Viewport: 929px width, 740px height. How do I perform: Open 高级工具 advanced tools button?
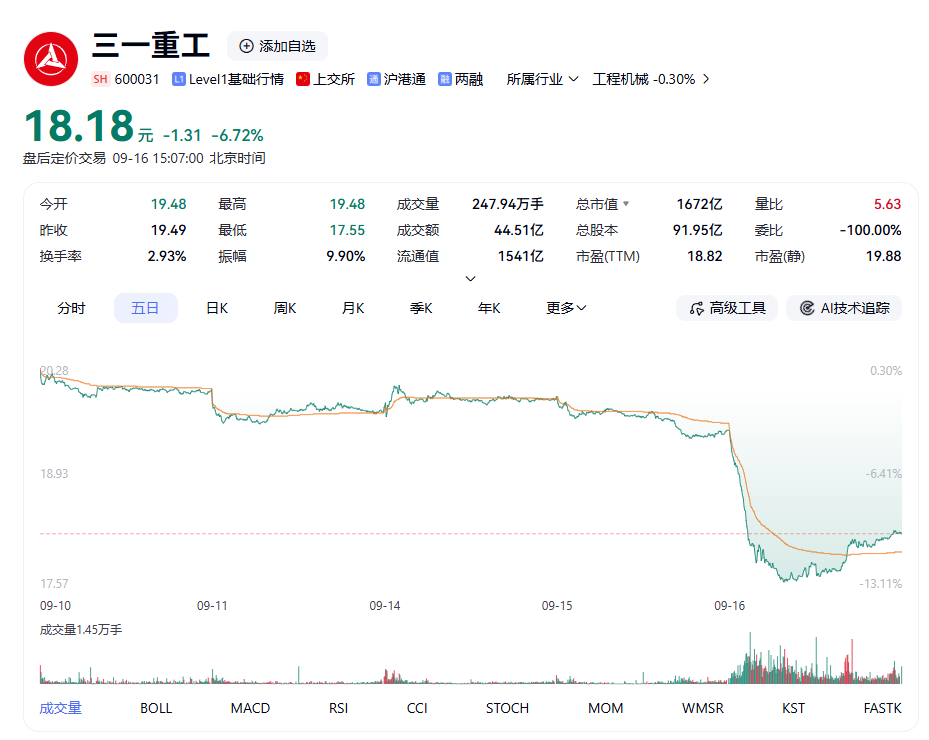727,308
